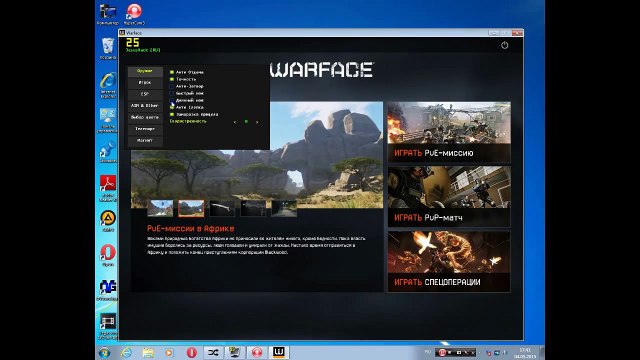Screen dimensions: 640x360
Task: Open the Adobe Reader desktop shortcut
Action: pyautogui.click(x=108, y=188)
